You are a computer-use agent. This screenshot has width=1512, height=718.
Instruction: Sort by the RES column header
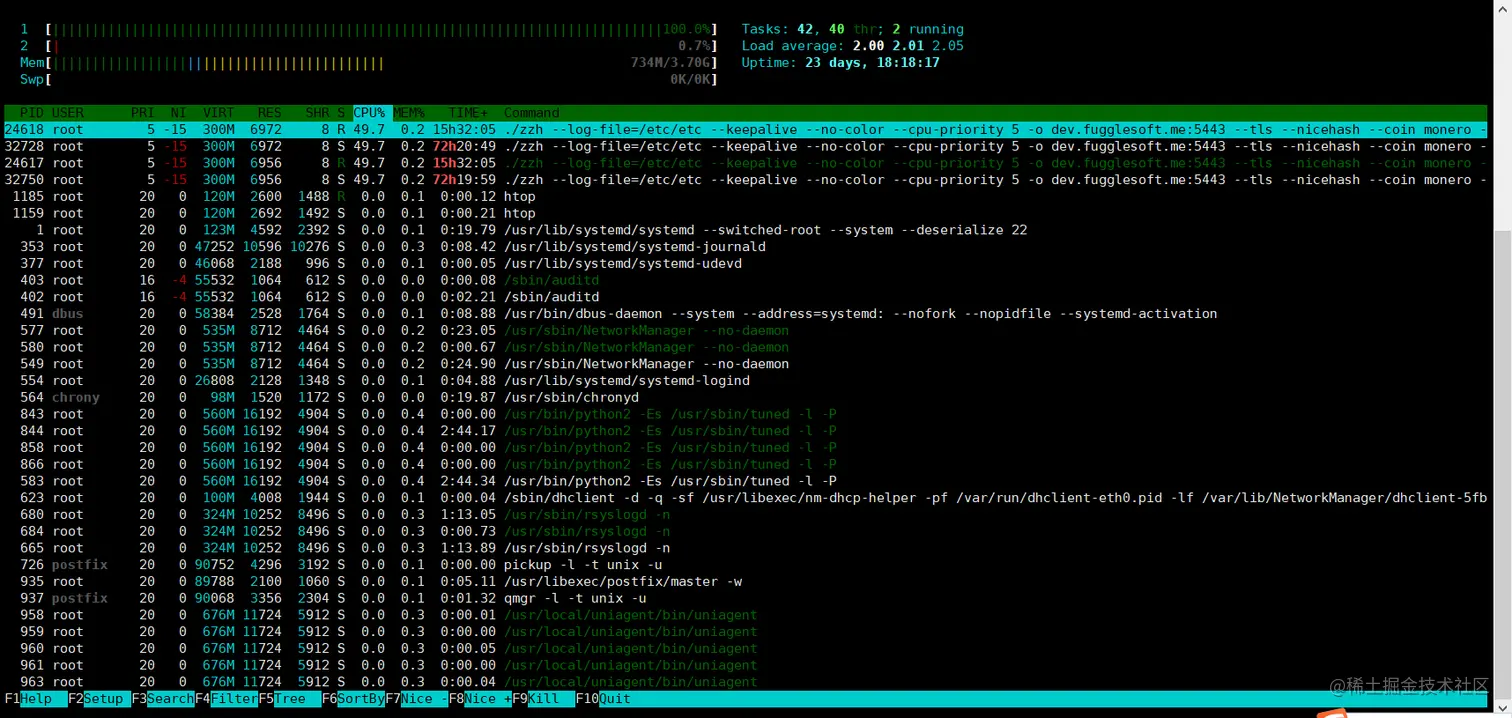pos(270,113)
